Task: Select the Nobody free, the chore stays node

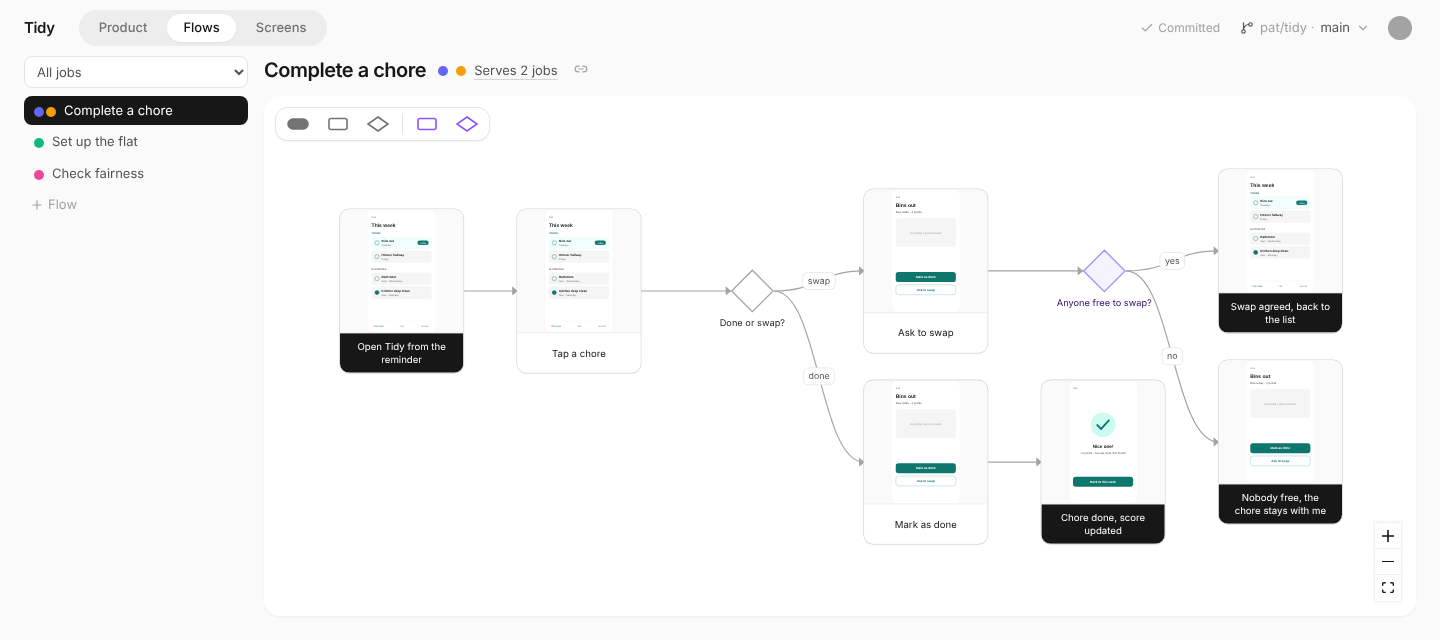Action: 1280,442
